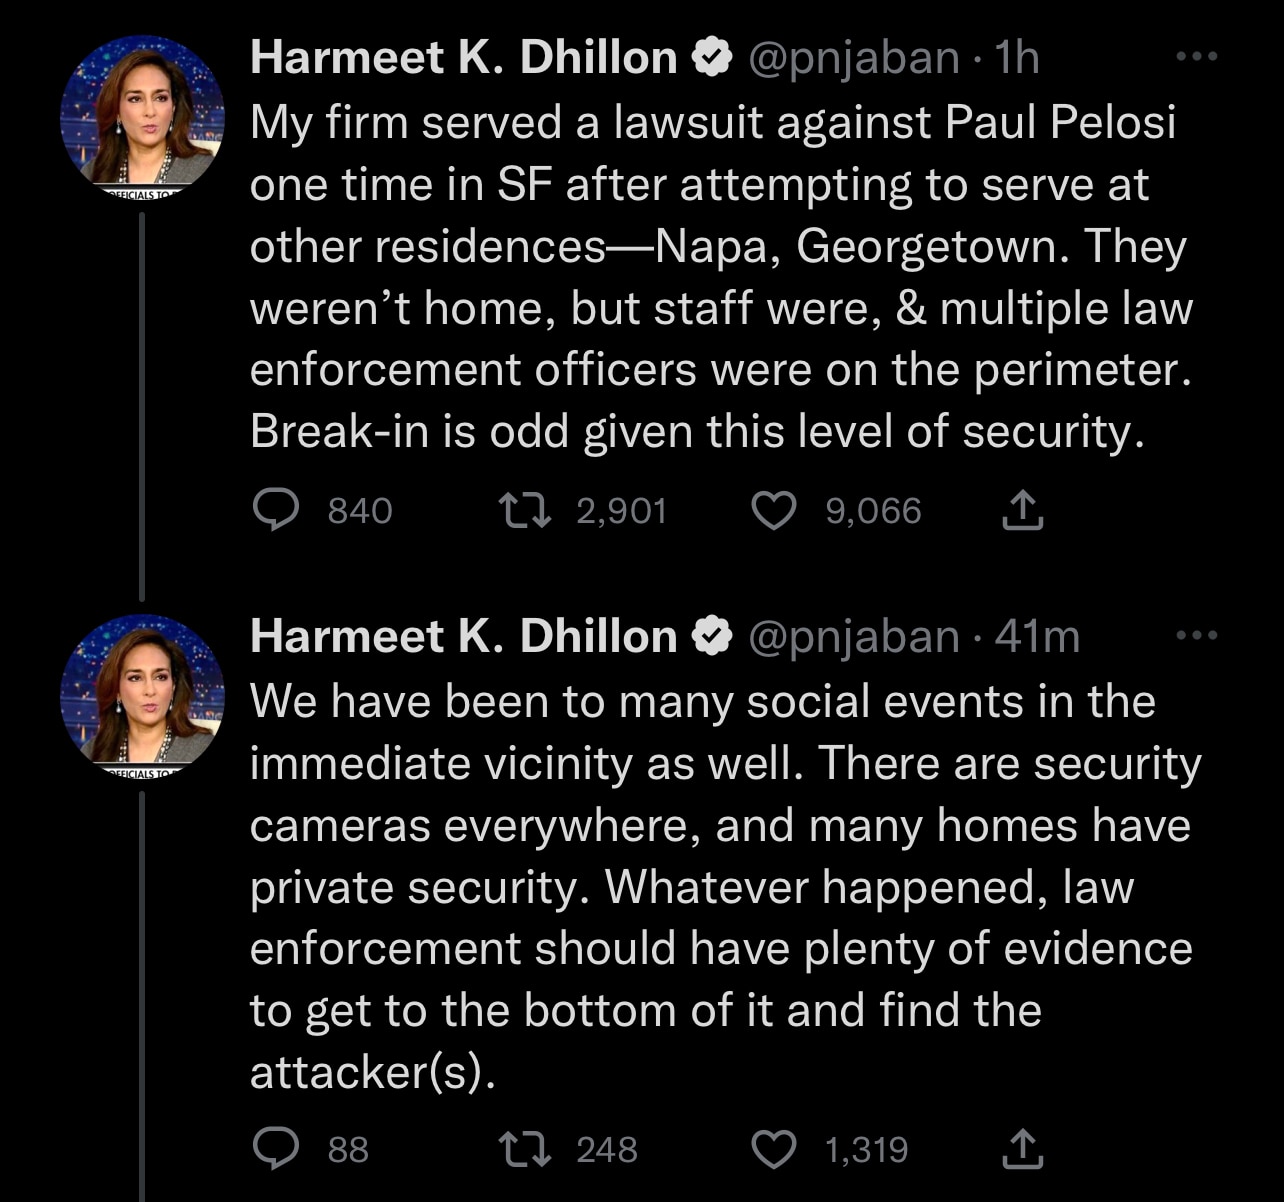The height and width of the screenshot is (1202, 1284).
Task: Click the reply icon on the second tweet
Action: point(277,1149)
